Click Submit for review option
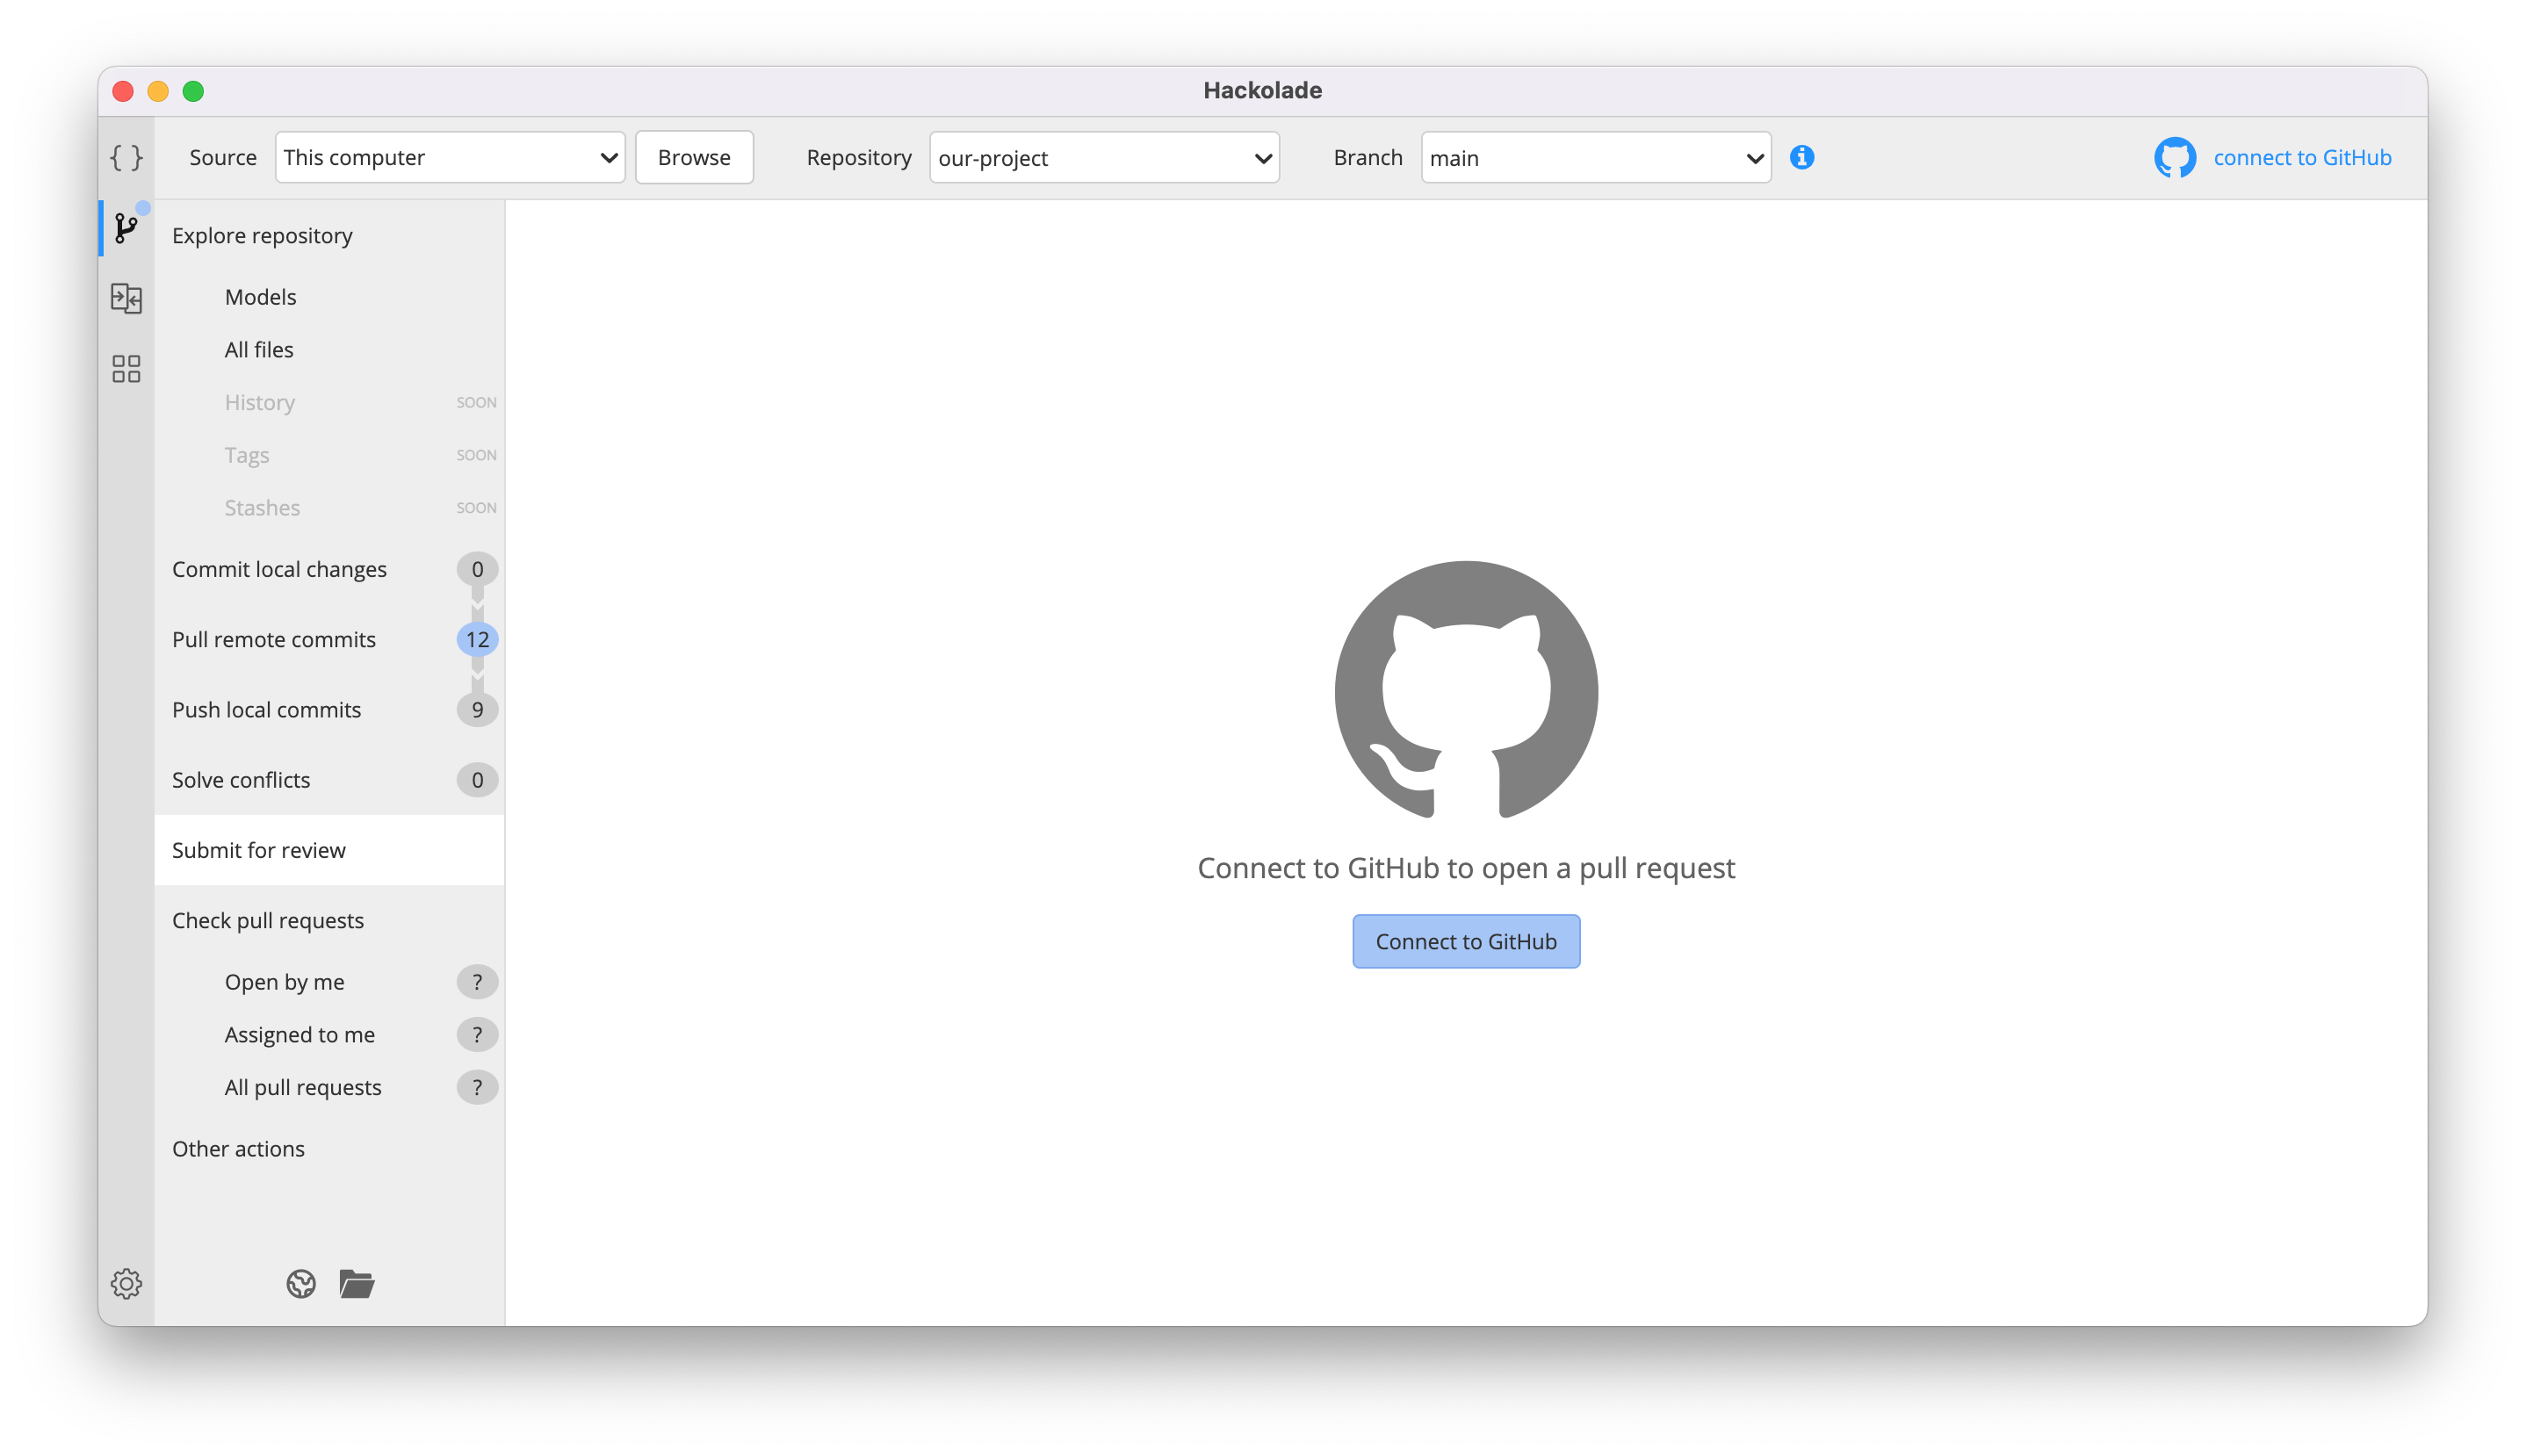The height and width of the screenshot is (1456, 2526). [256, 848]
